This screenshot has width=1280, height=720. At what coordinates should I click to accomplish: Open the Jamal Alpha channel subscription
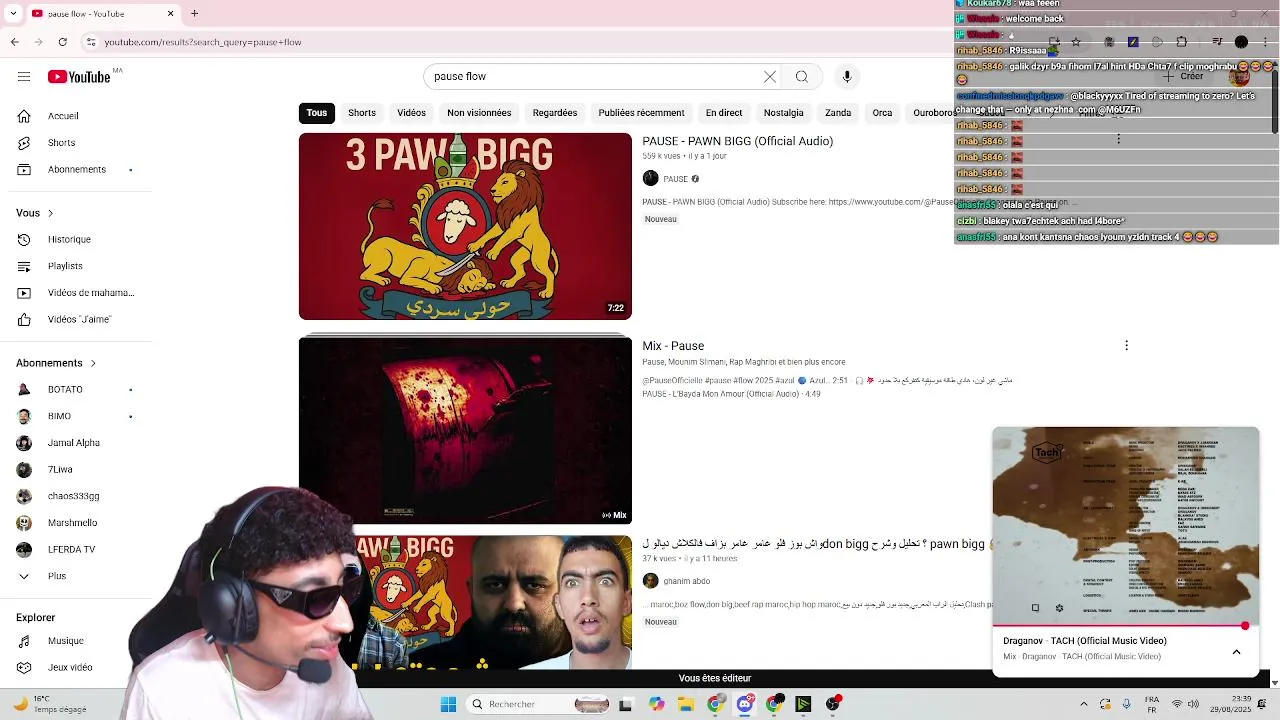coord(75,443)
